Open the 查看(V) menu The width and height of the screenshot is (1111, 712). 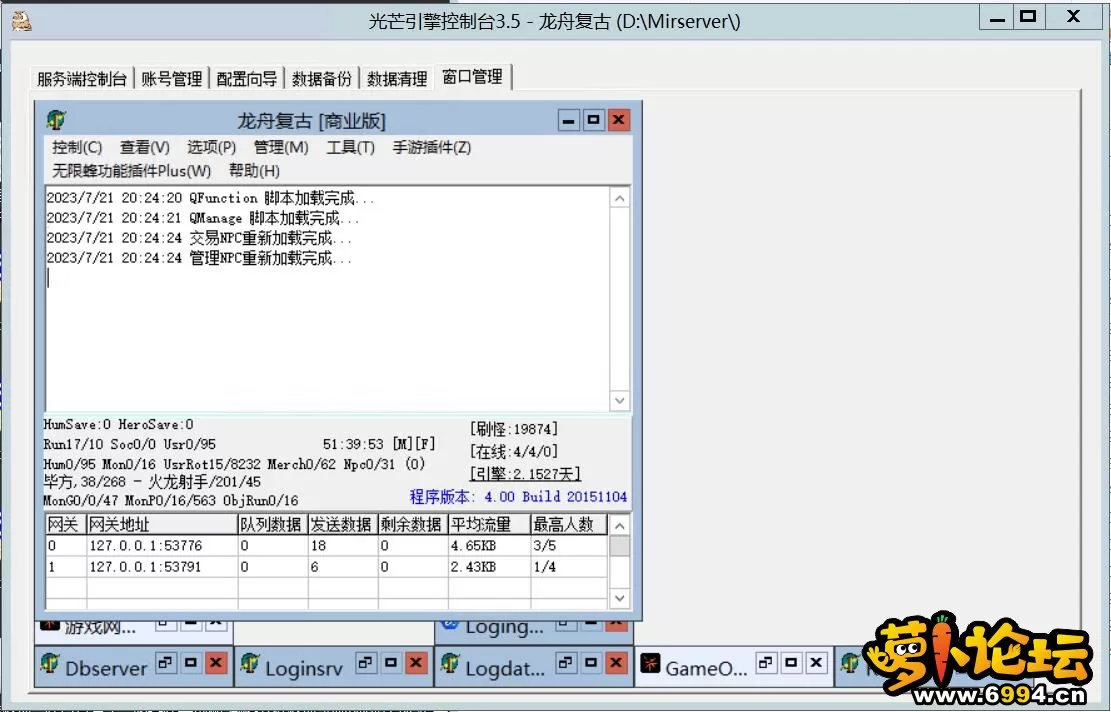click(x=145, y=147)
